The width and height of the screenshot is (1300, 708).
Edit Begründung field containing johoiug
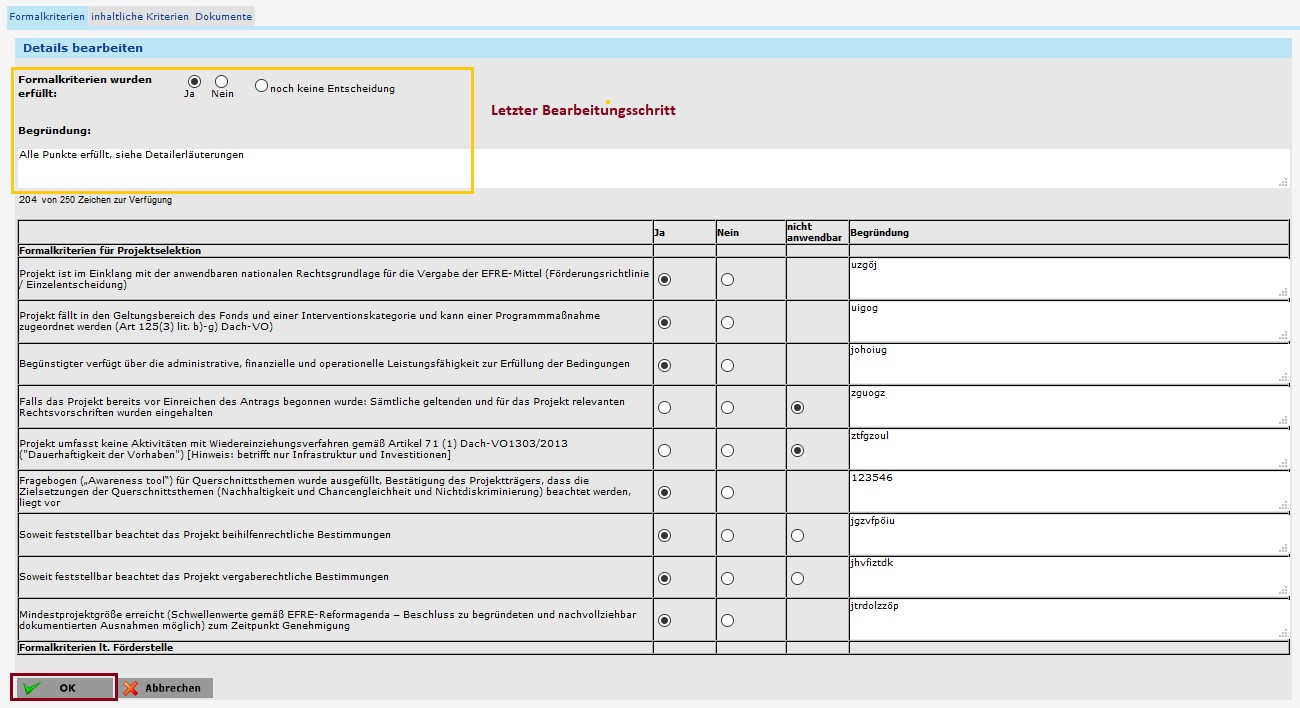[1069, 363]
